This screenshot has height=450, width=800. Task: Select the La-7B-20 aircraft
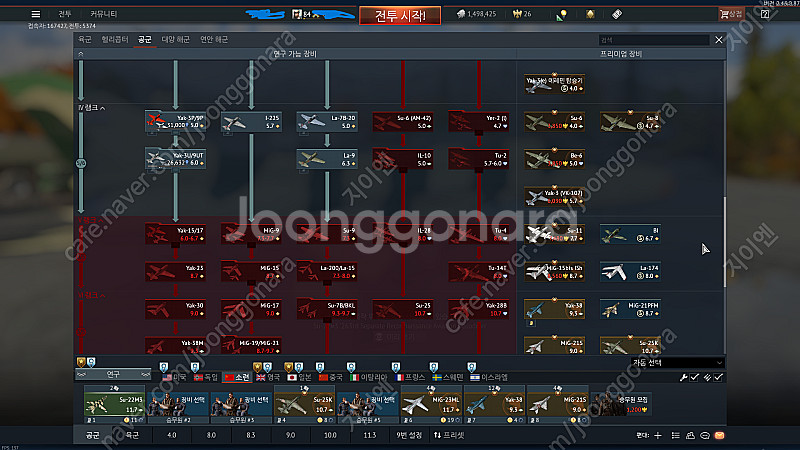pos(327,121)
